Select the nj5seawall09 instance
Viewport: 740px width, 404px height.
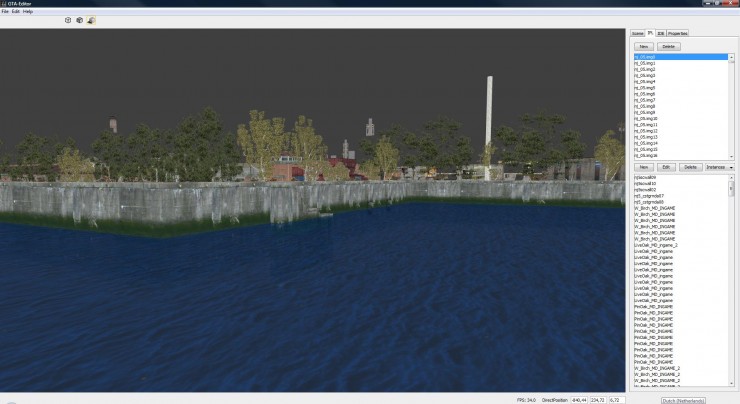(x=681, y=177)
